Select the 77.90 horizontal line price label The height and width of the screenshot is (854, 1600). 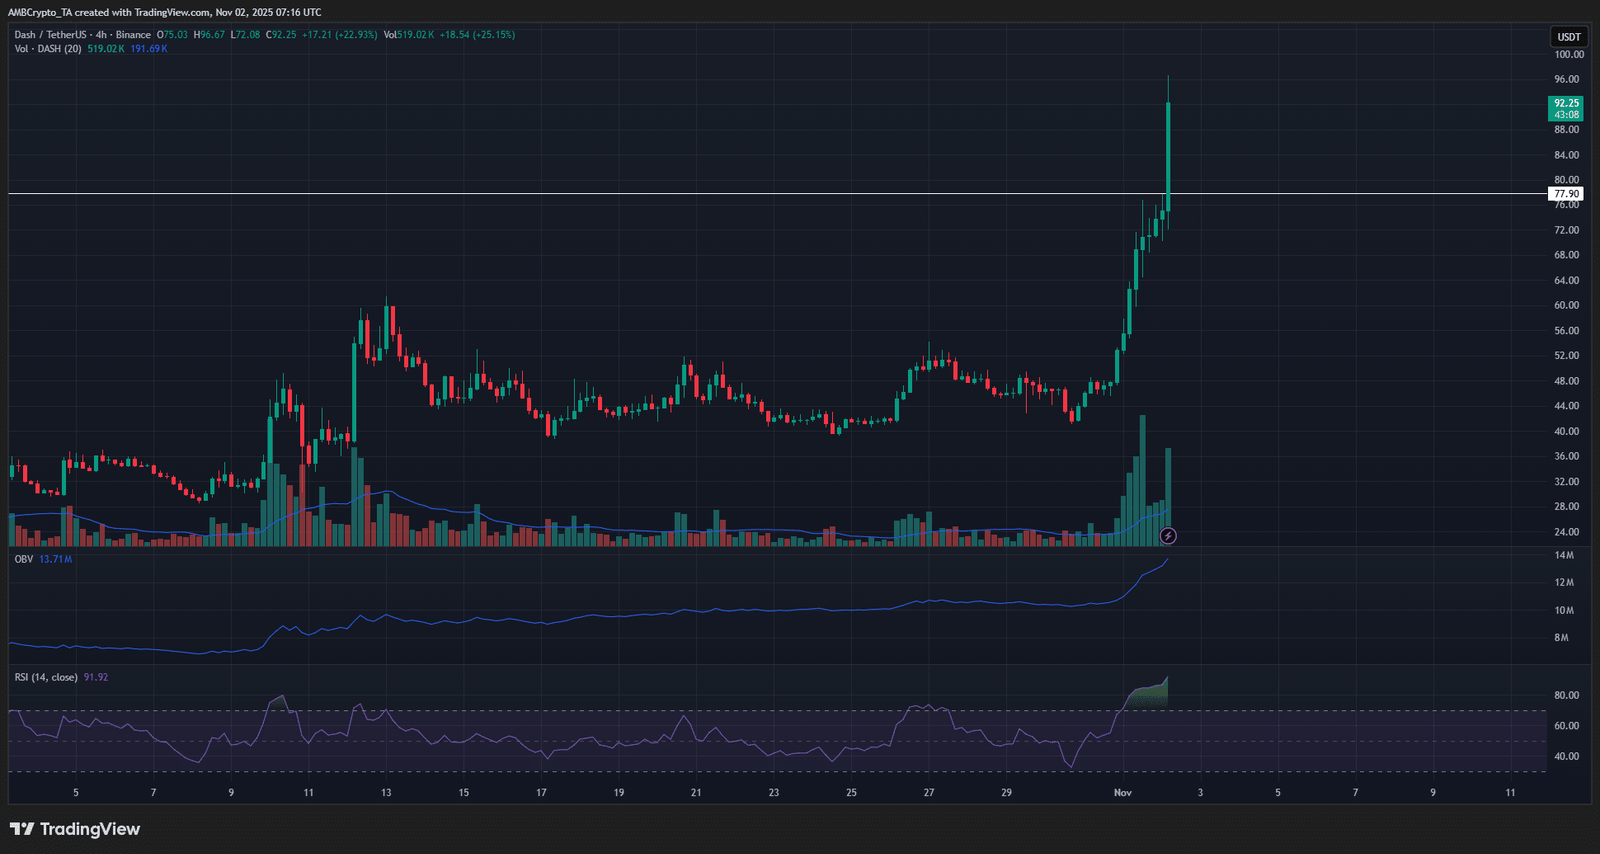(1566, 194)
